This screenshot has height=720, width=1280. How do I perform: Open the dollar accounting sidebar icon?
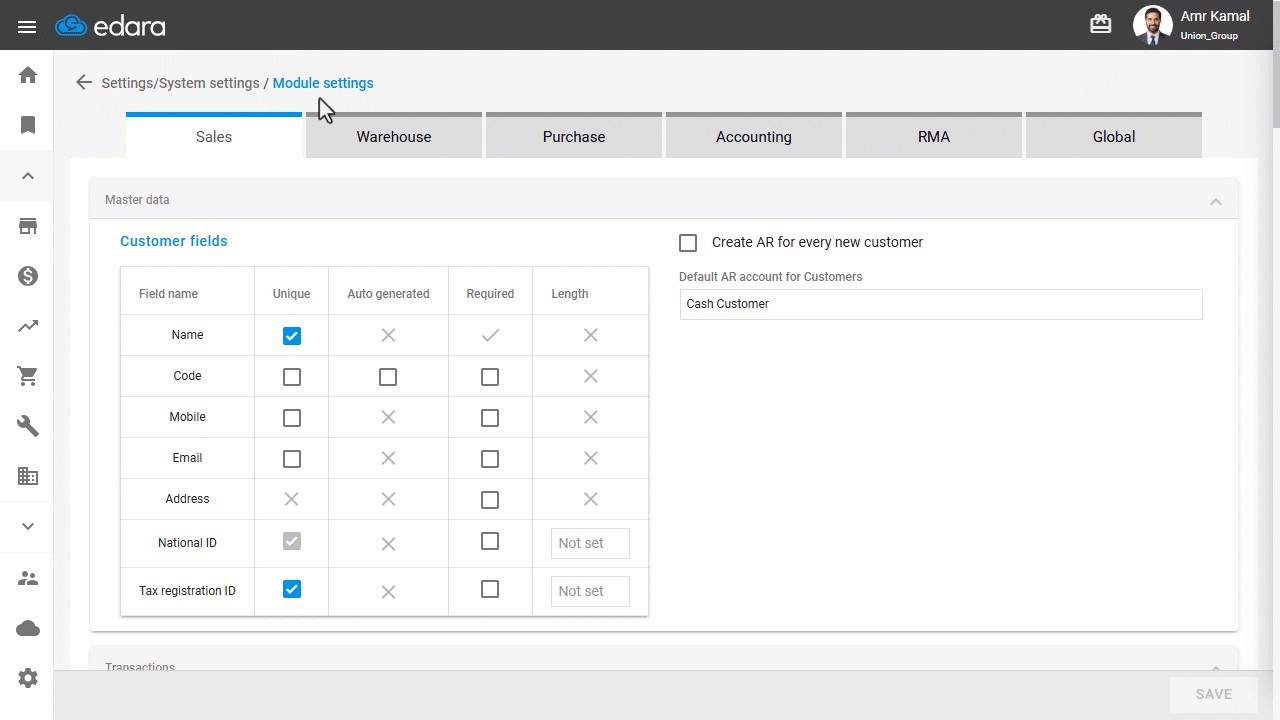(x=28, y=276)
